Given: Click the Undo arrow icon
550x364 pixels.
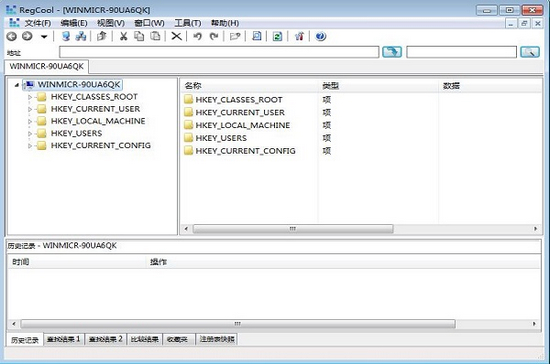Looking at the screenshot, I should coord(198,36).
